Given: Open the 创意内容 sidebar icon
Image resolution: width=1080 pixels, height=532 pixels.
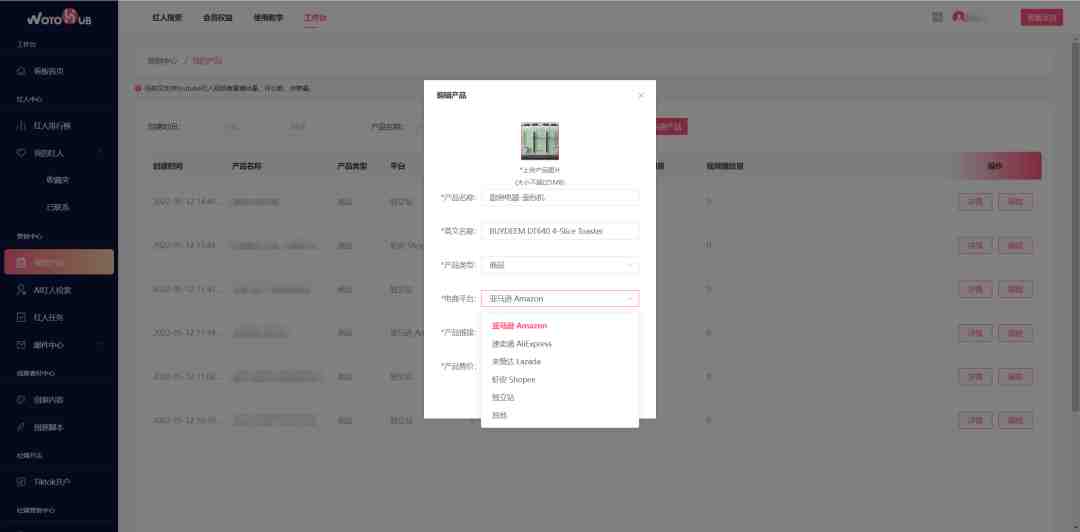Looking at the screenshot, I should coord(21,400).
